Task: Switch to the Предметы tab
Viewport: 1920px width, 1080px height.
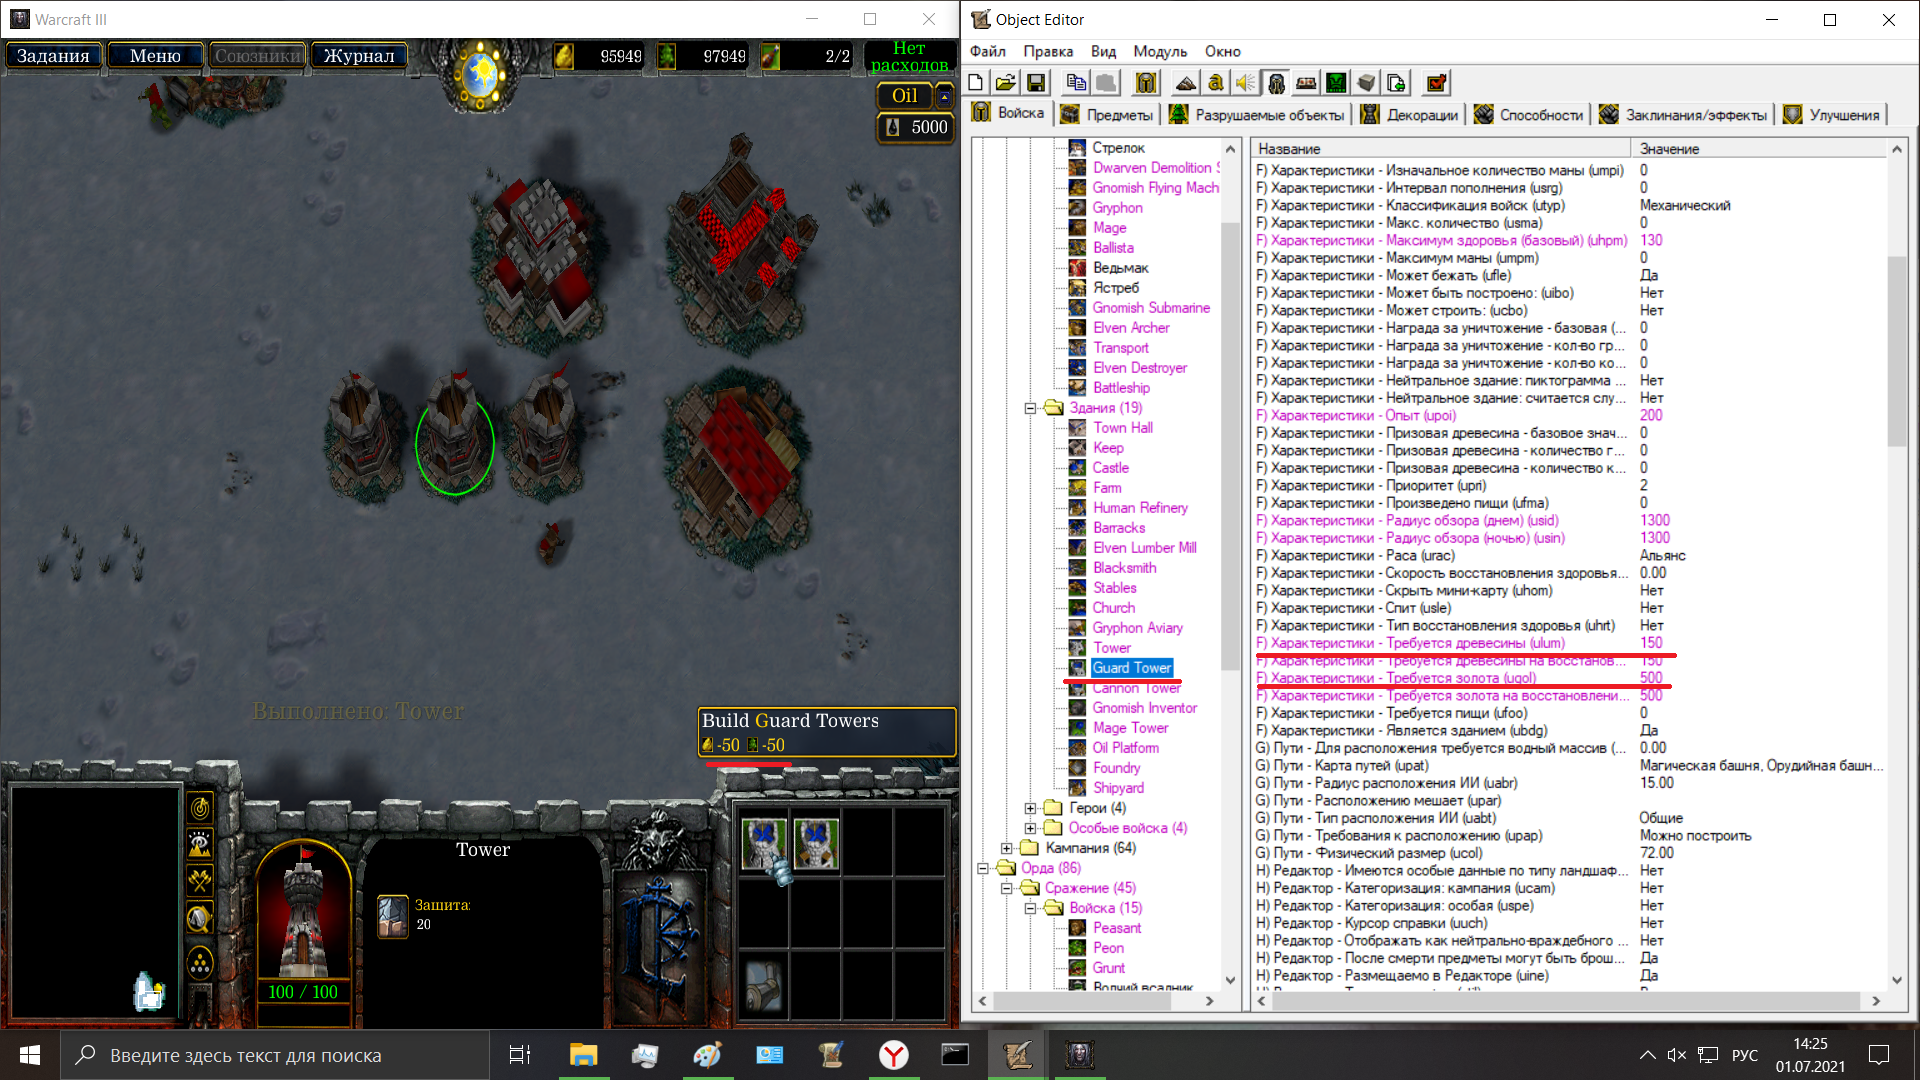Action: [x=1107, y=115]
